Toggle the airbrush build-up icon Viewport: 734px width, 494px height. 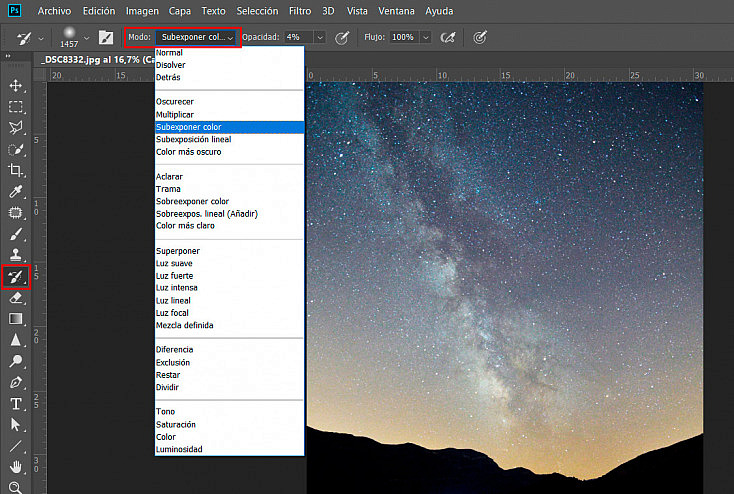point(448,37)
